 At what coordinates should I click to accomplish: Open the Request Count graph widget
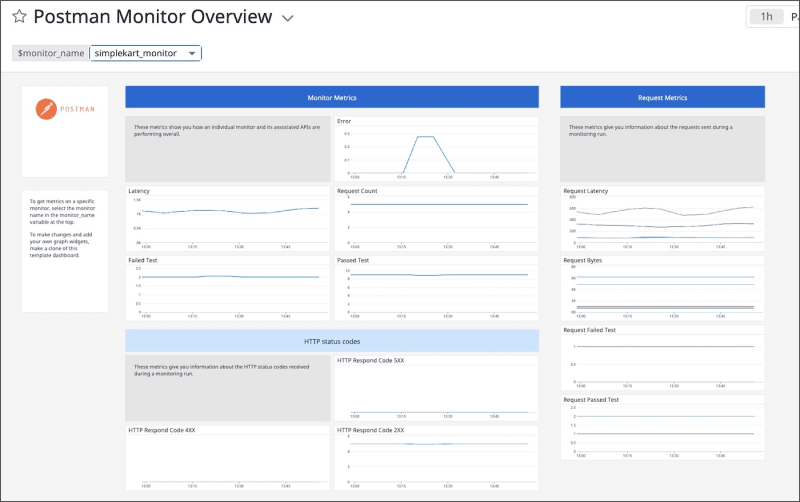tap(436, 218)
